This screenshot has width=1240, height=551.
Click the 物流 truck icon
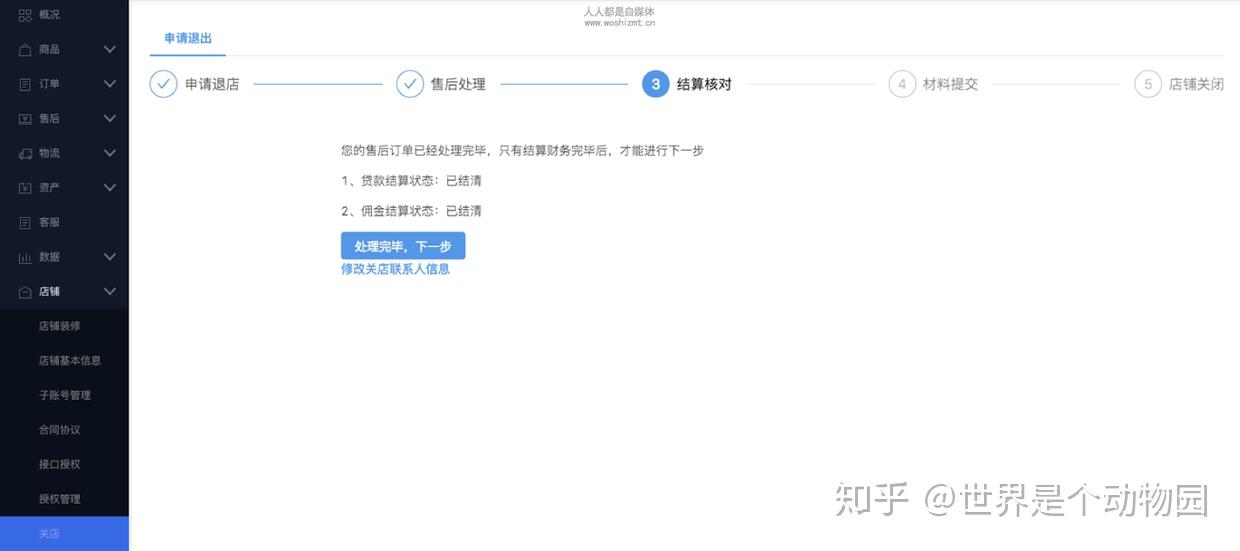click(25, 153)
